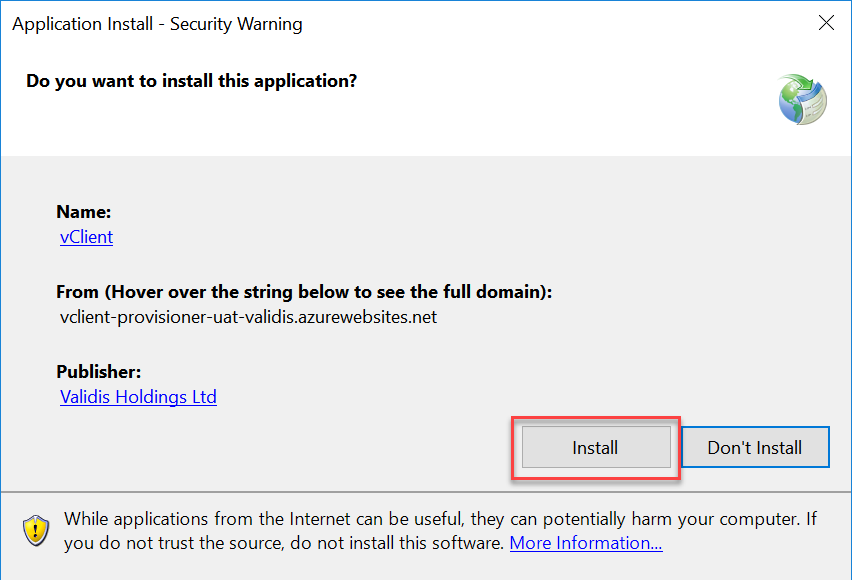Follow the More Information link

pyautogui.click(x=585, y=543)
